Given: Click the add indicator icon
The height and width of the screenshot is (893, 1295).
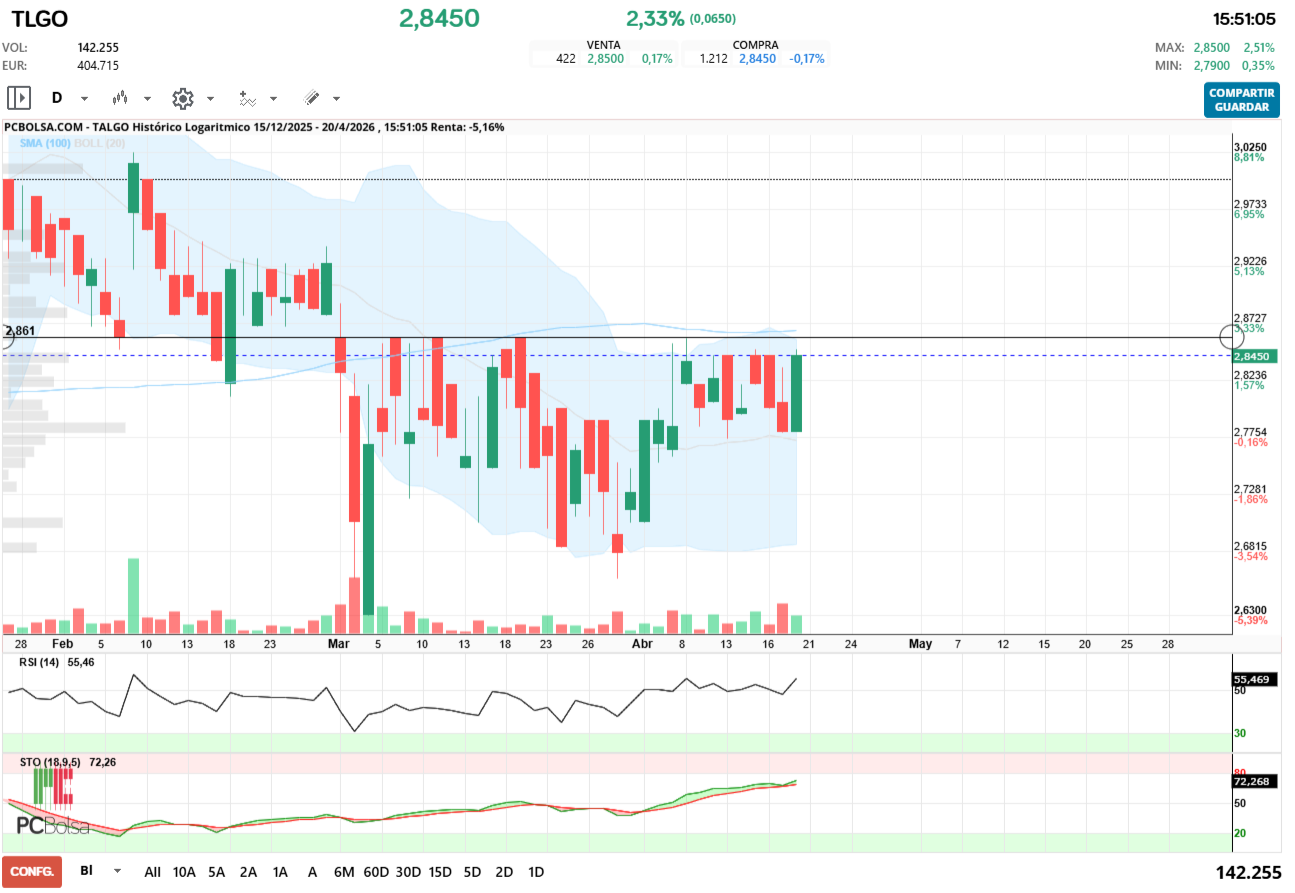Looking at the screenshot, I should tap(246, 98).
